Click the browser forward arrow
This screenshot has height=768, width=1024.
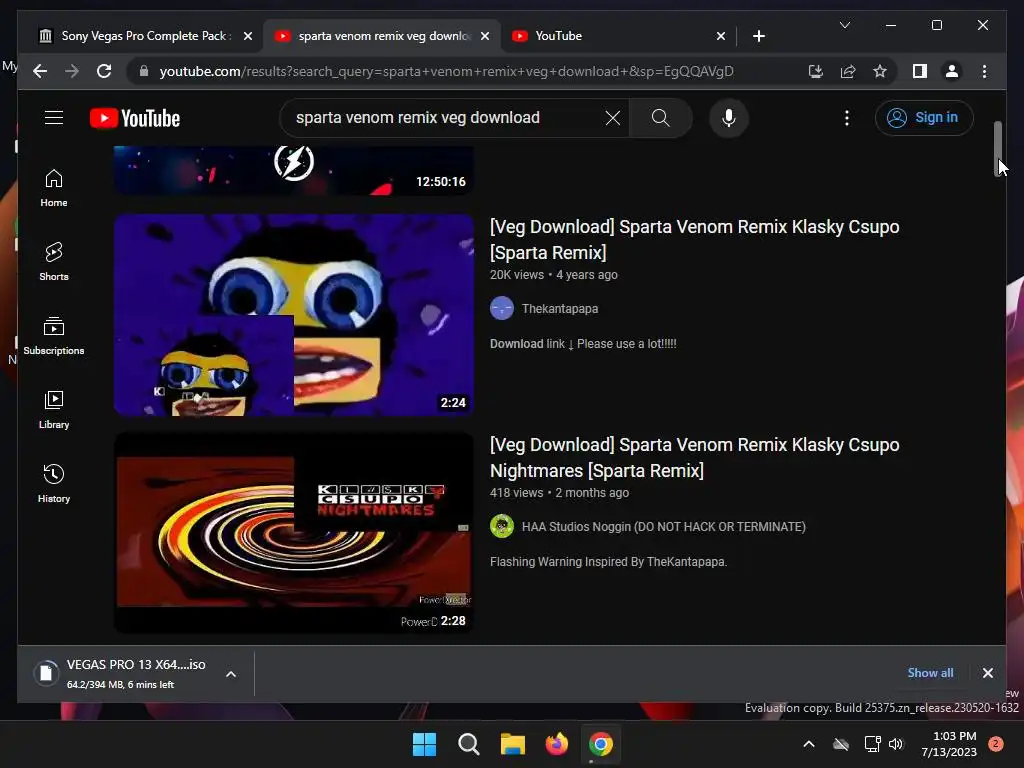point(72,71)
